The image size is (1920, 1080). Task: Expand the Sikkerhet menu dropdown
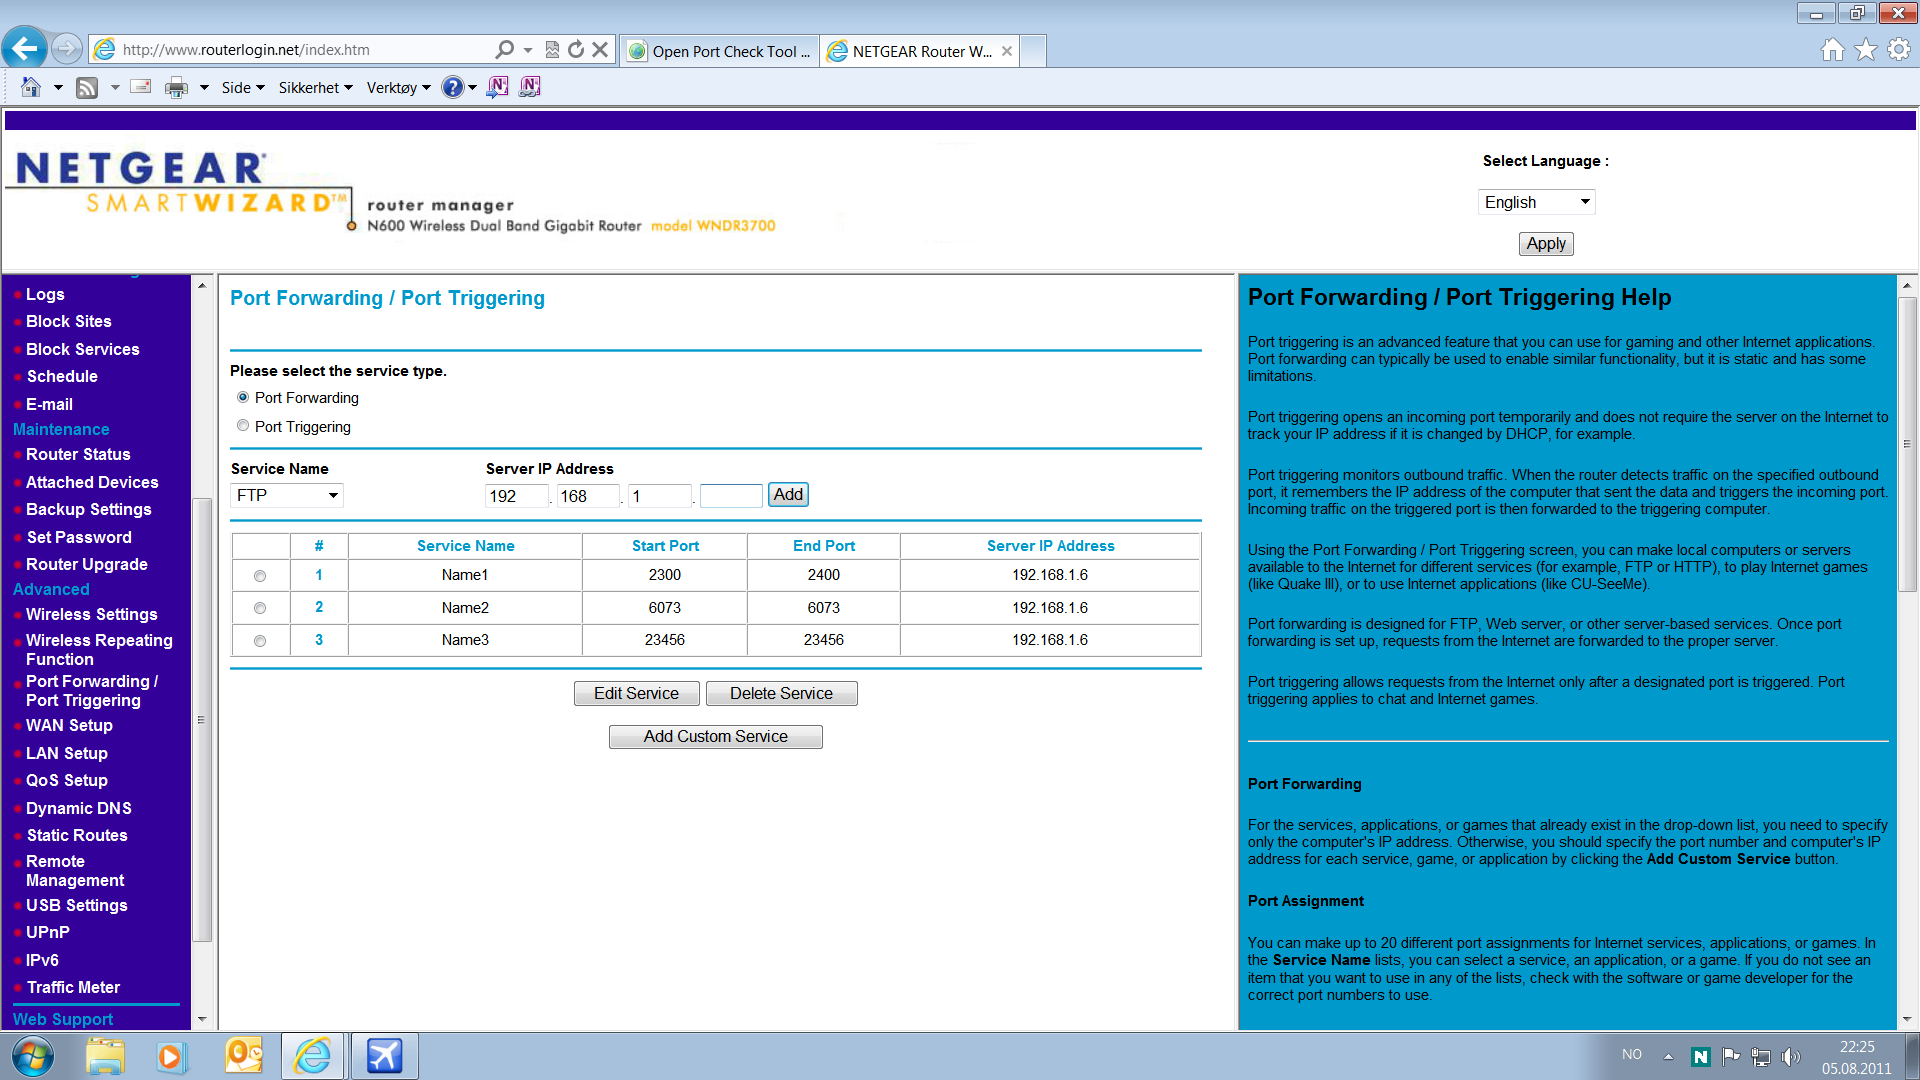pos(315,88)
